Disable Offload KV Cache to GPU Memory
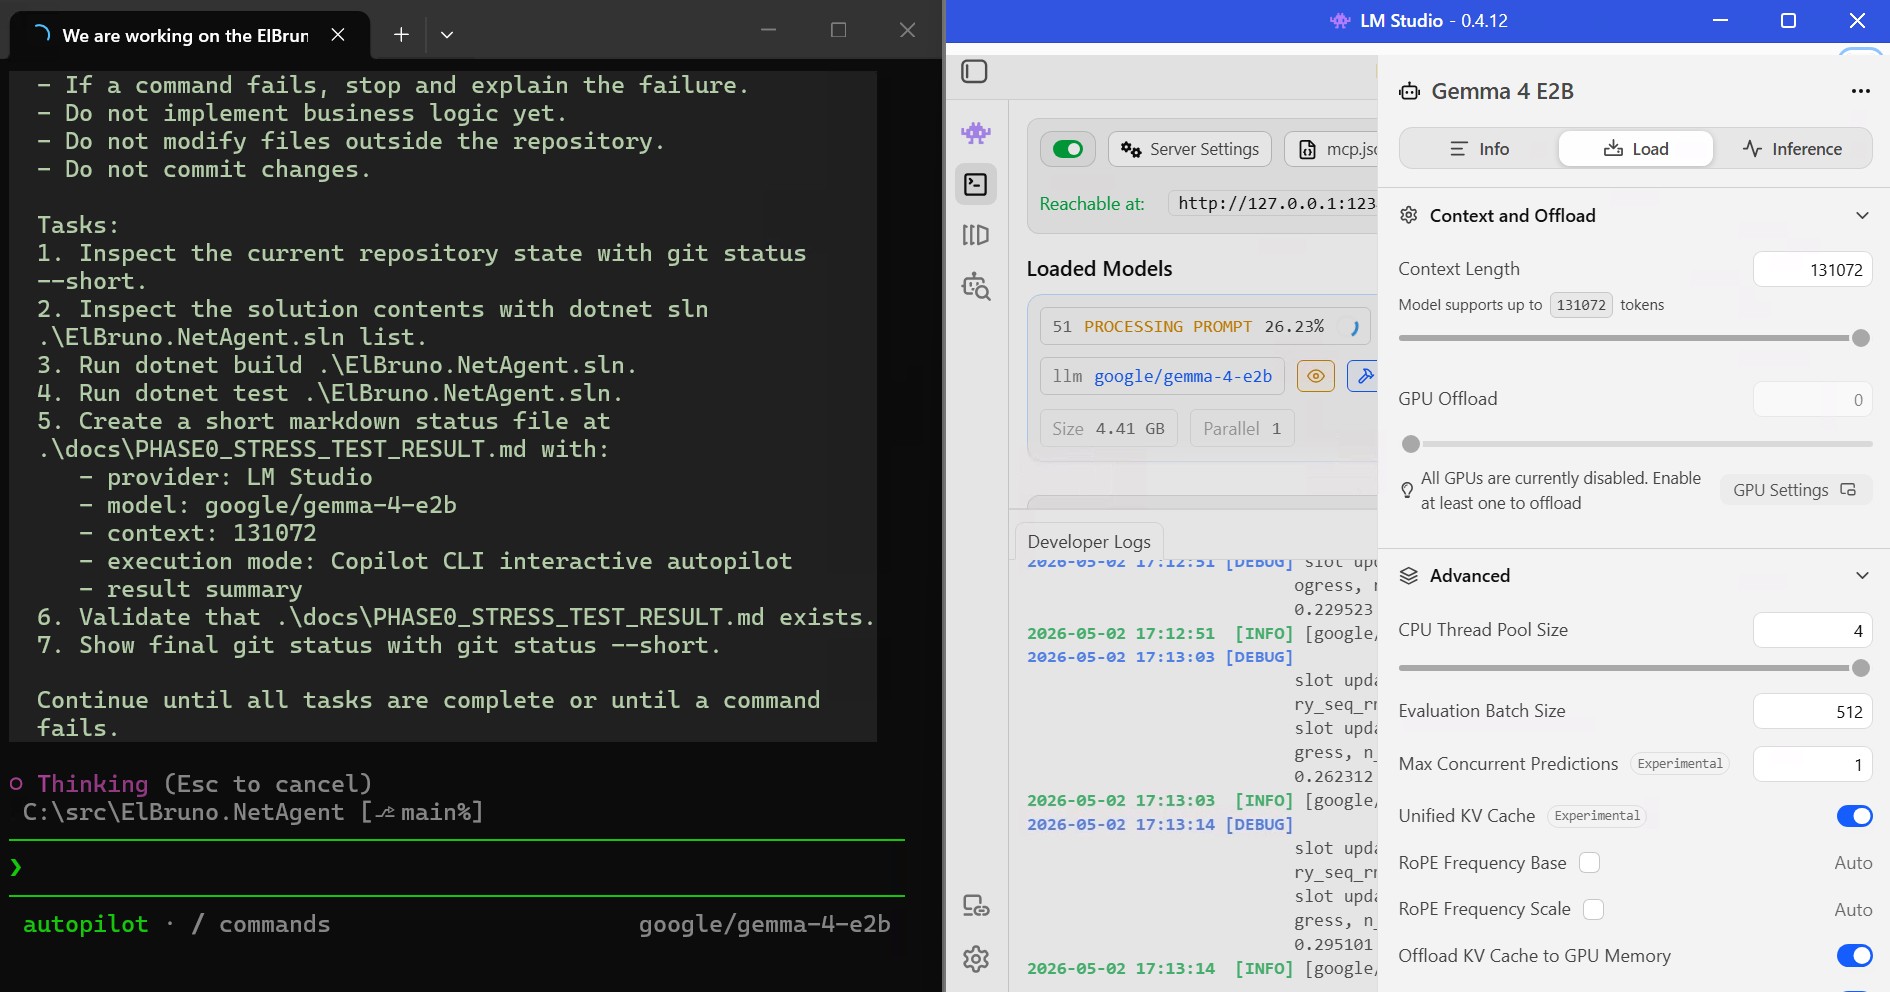This screenshot has width=1890, height=992. point(1854,956)
